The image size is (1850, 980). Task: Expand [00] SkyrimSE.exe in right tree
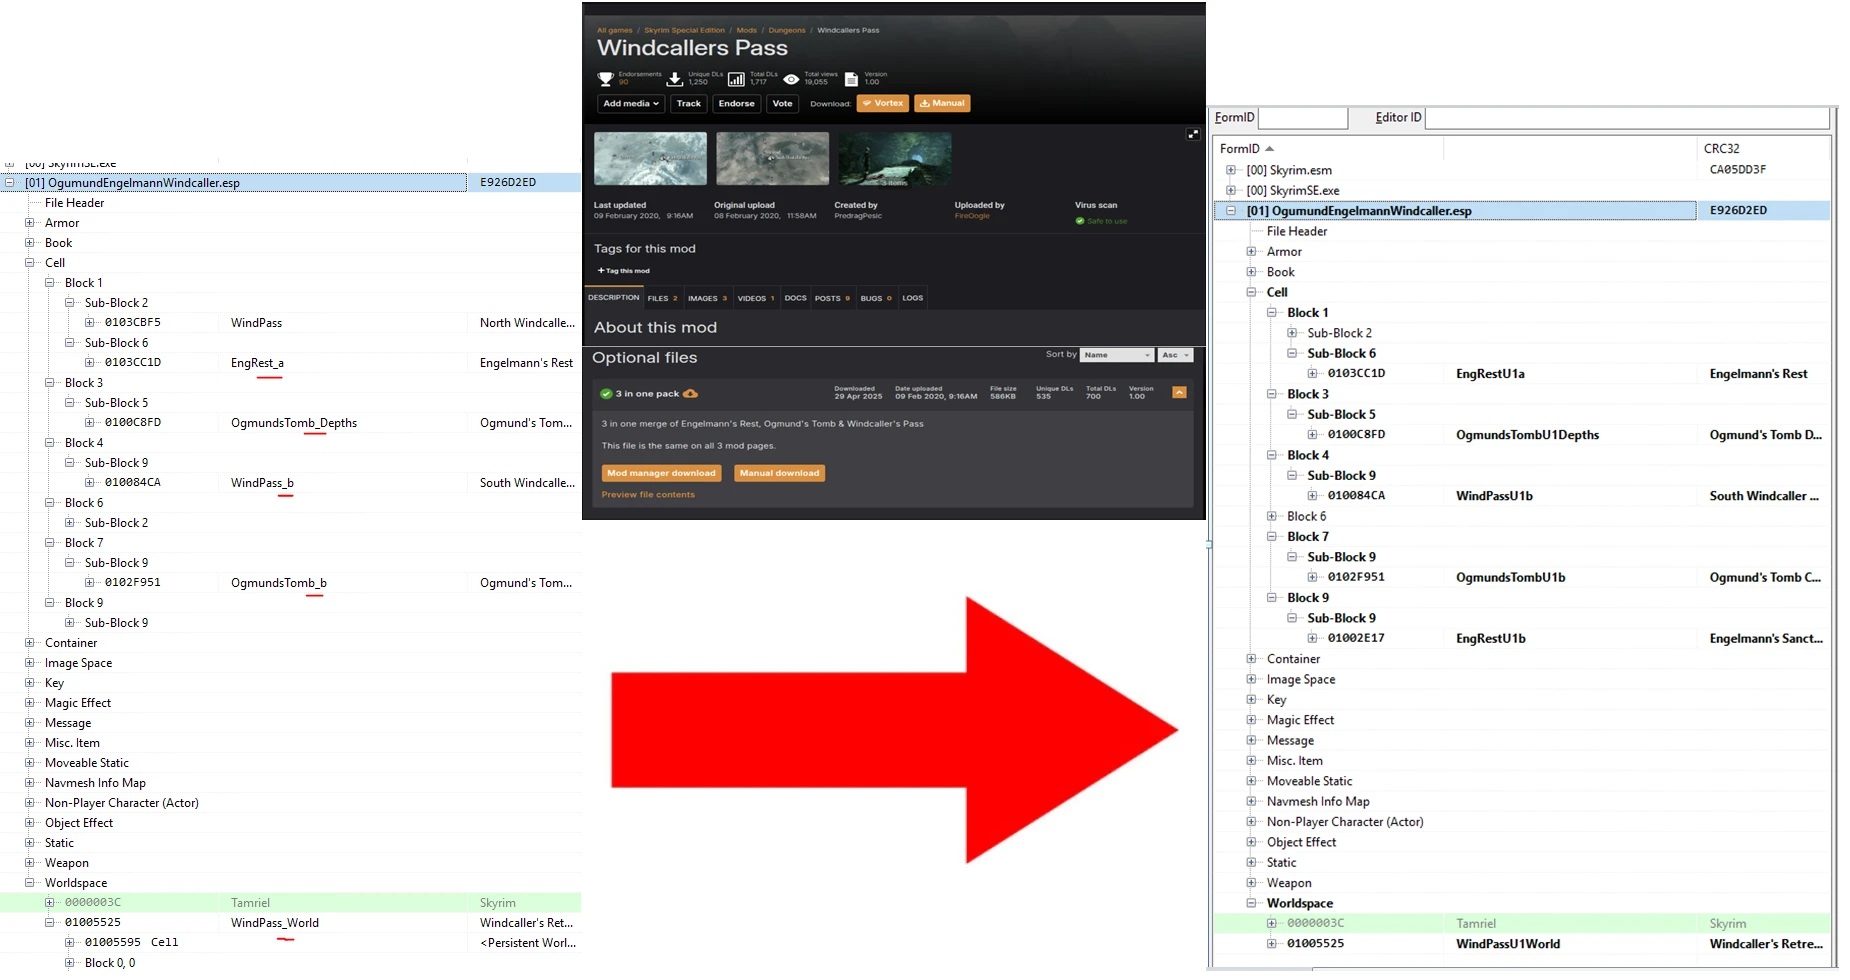click(1231, 190)
